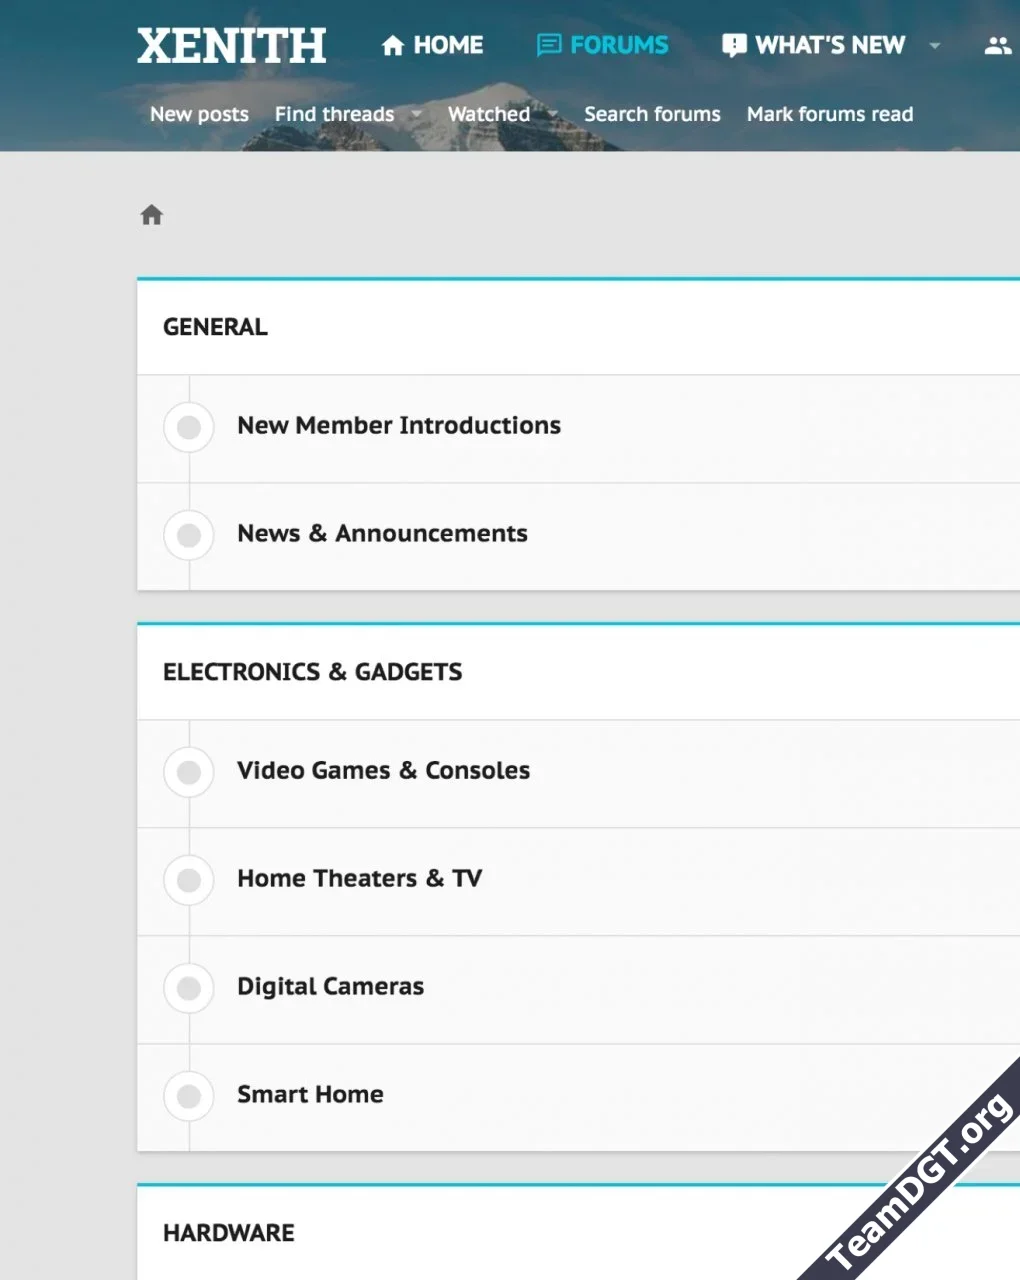Click the Home Theaters & TV status icon
1020x1280 pixels.
pos(188,881)
